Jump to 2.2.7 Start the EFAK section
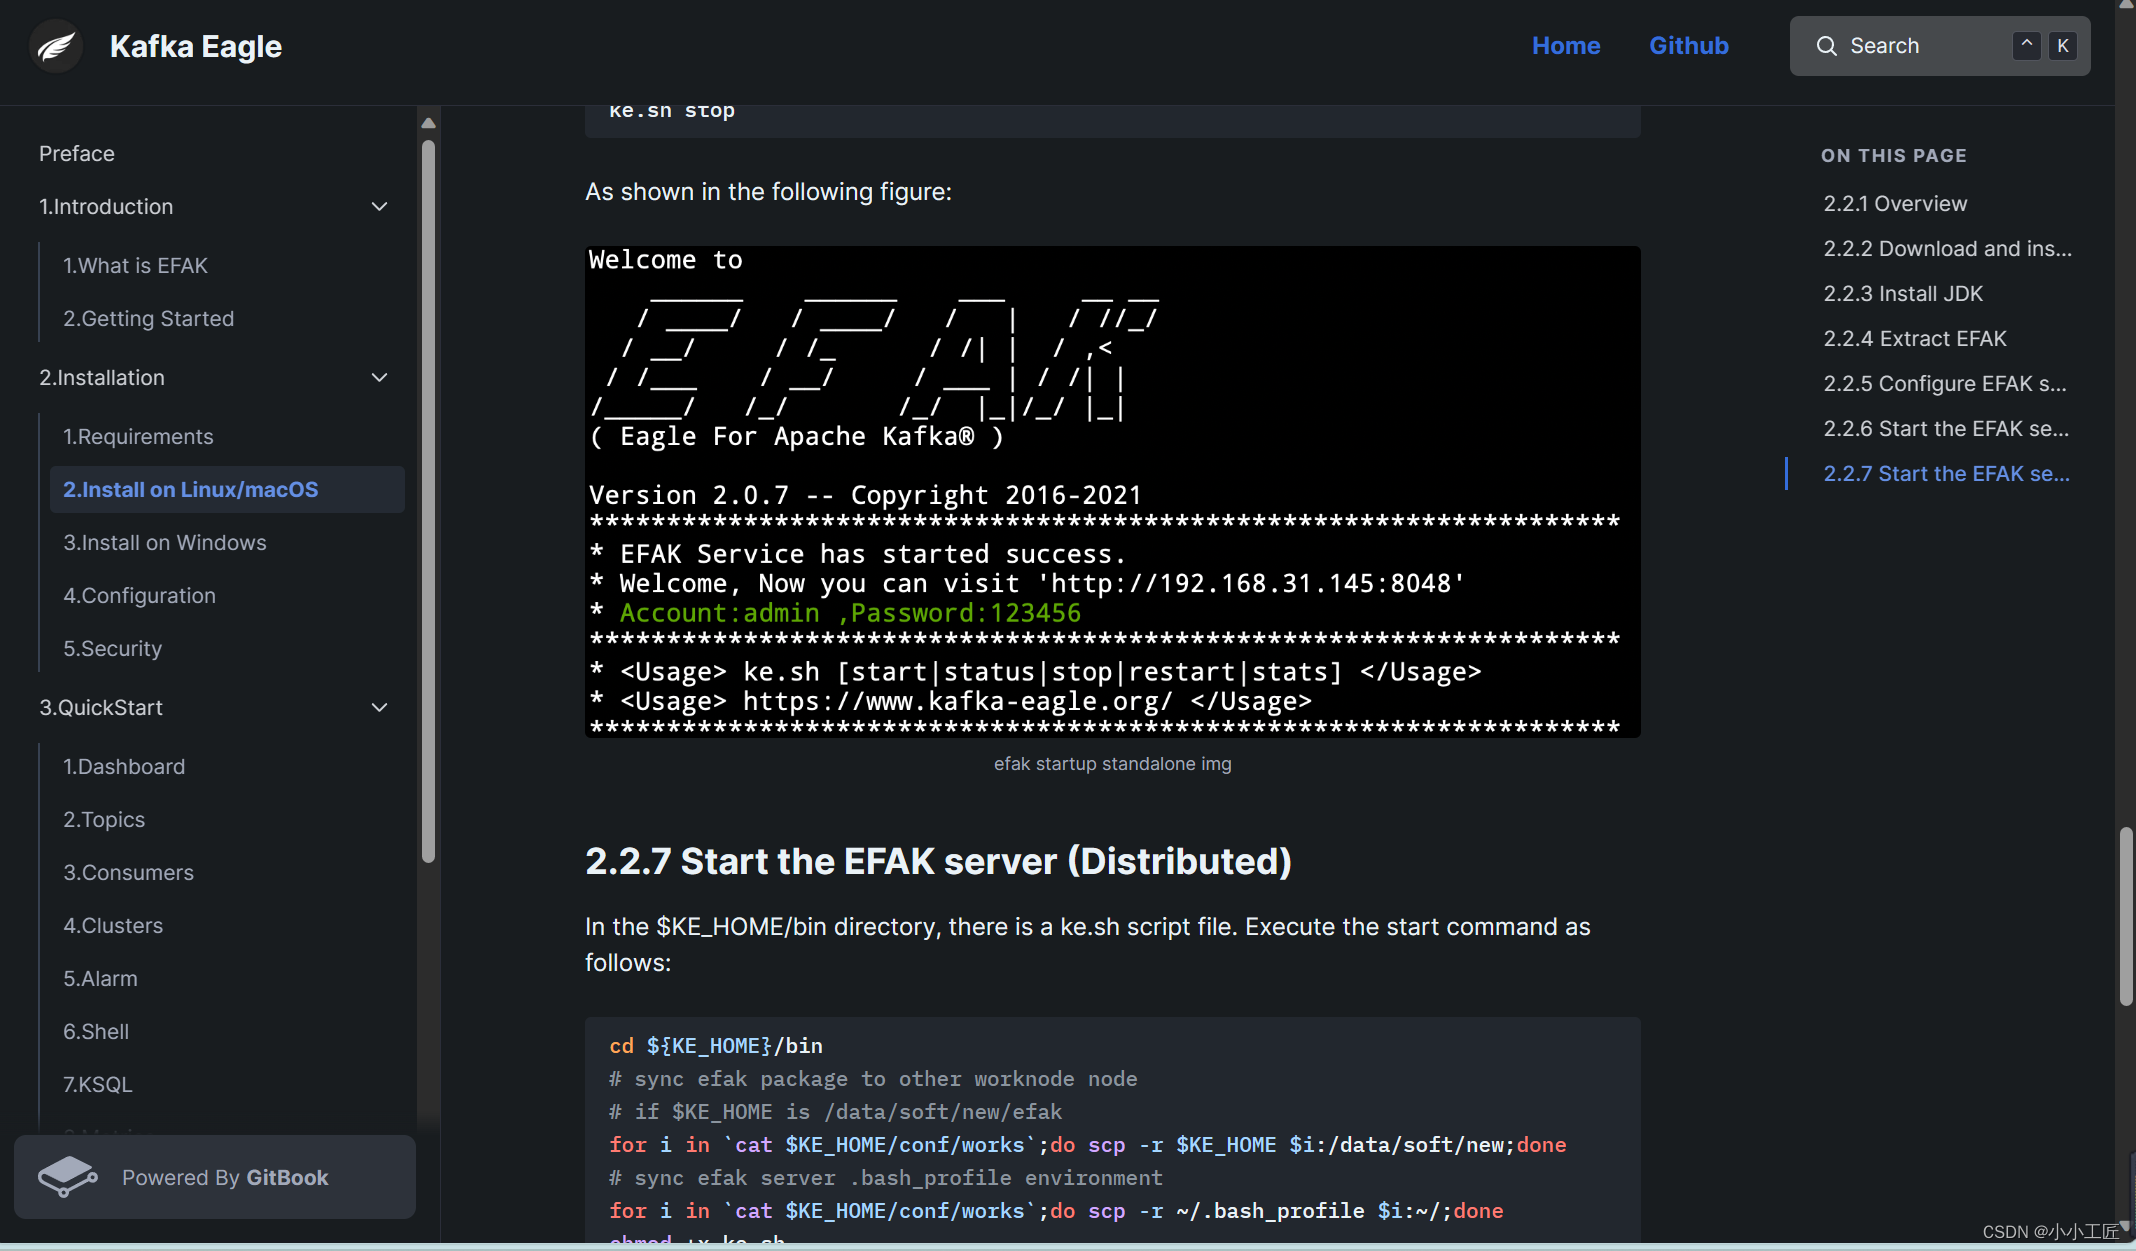The width and height of the screenshot is (2136, 1251). [x=1946, y=474]
